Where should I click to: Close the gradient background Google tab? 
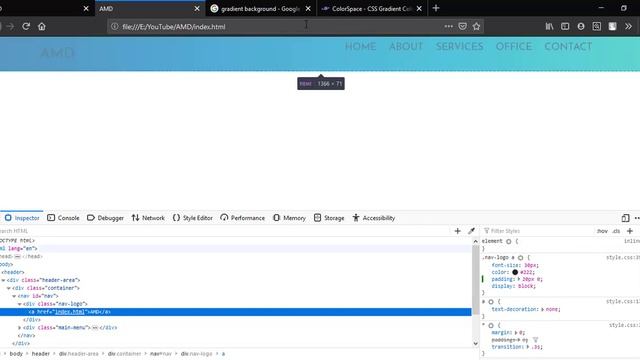[308, 9]
